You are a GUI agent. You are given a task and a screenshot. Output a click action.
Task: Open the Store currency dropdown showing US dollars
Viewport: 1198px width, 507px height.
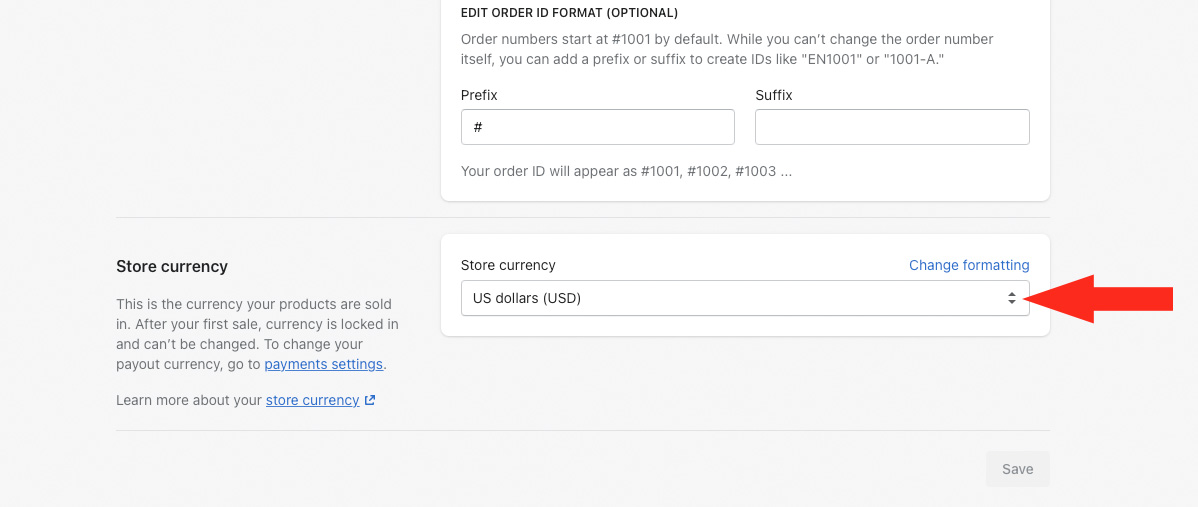pyautogui.click(x=745, y=299)
